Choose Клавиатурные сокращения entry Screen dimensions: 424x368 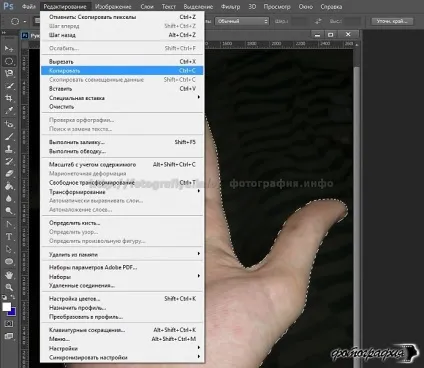pyautogui.click(x=122, y=330)
